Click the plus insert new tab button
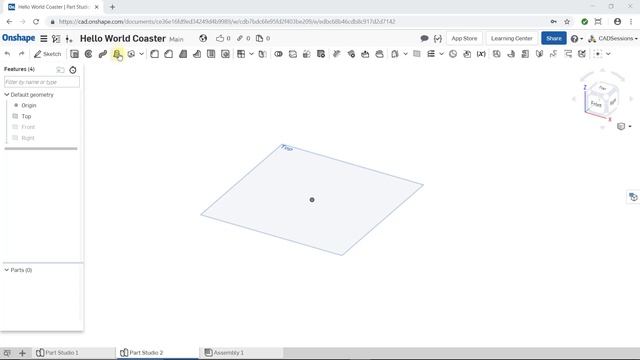Screen dimensions: 640x360 pos(22,353)
